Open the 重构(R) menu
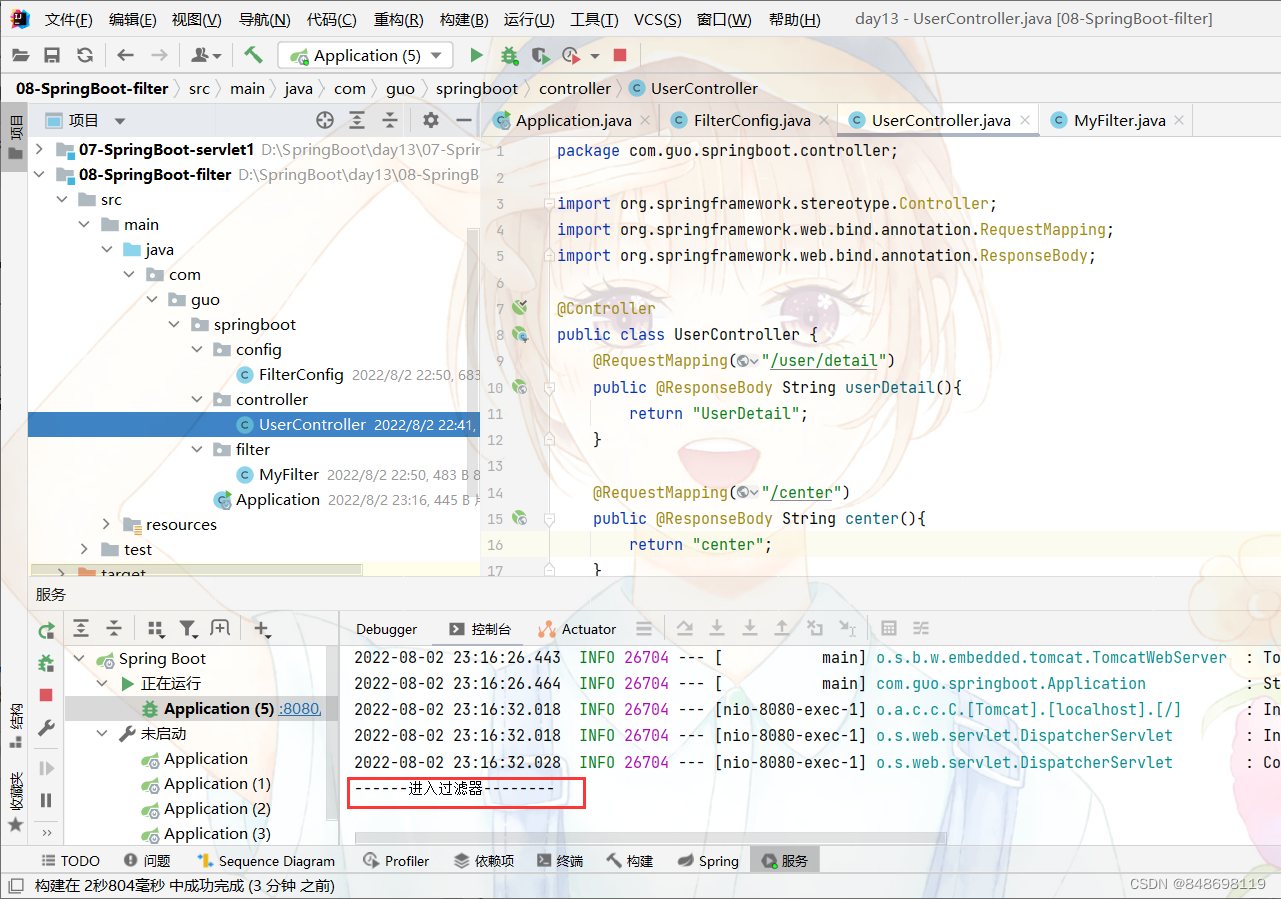This screenshot has width=1281, height=899. tap(398, 20)
